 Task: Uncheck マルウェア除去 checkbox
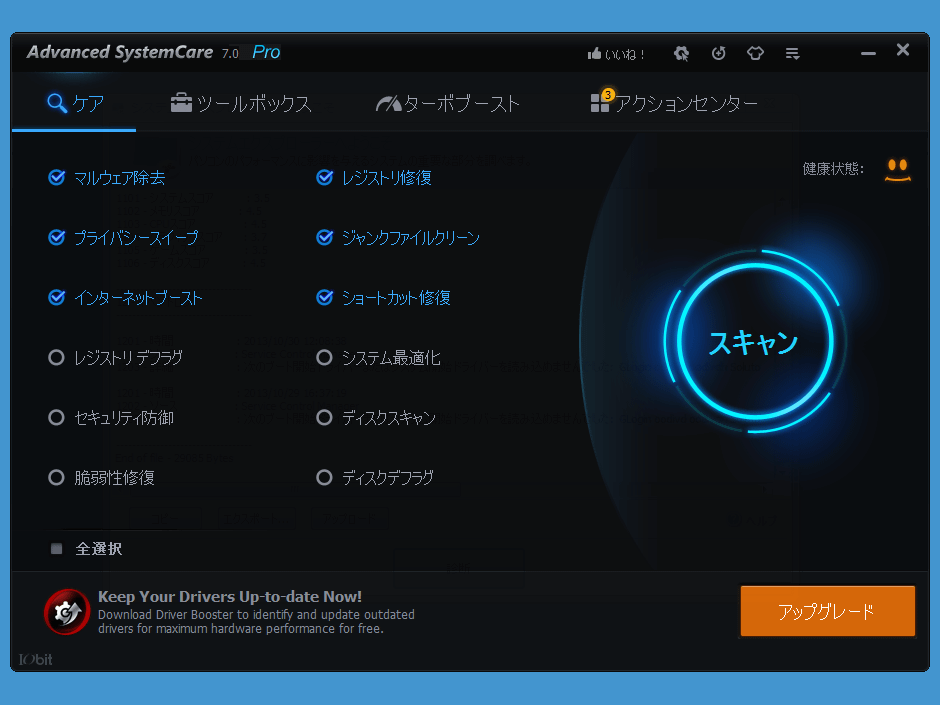(56, 177)
